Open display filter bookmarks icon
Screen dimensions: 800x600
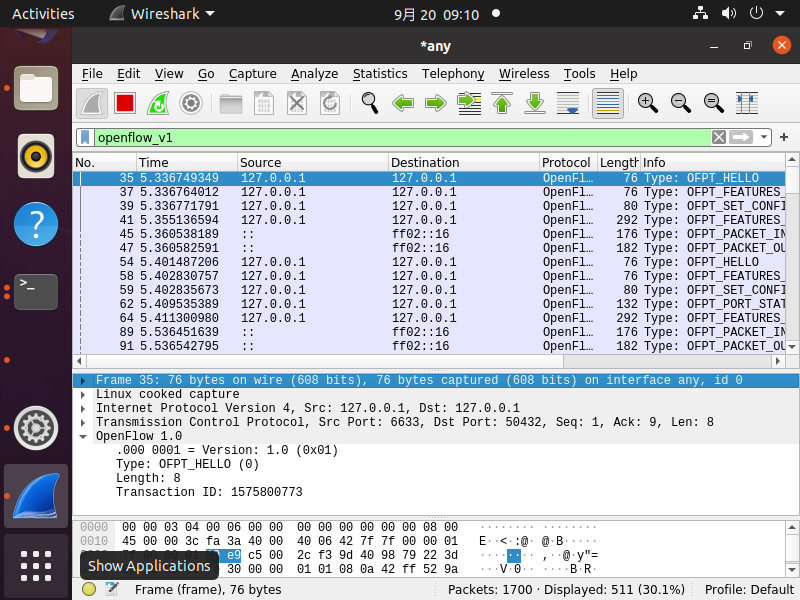[x=85, y=137]
